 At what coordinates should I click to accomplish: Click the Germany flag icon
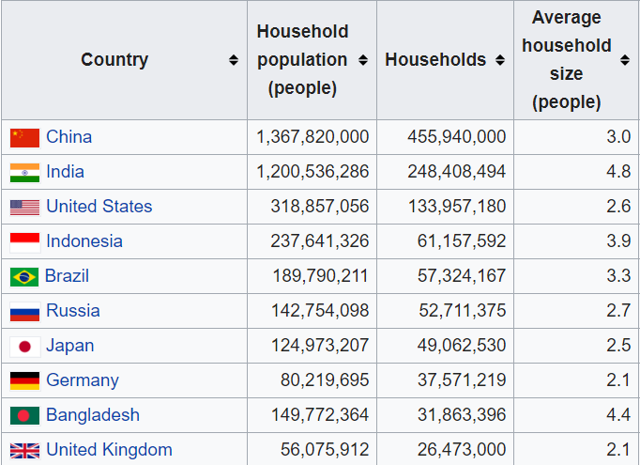point(25,380)
